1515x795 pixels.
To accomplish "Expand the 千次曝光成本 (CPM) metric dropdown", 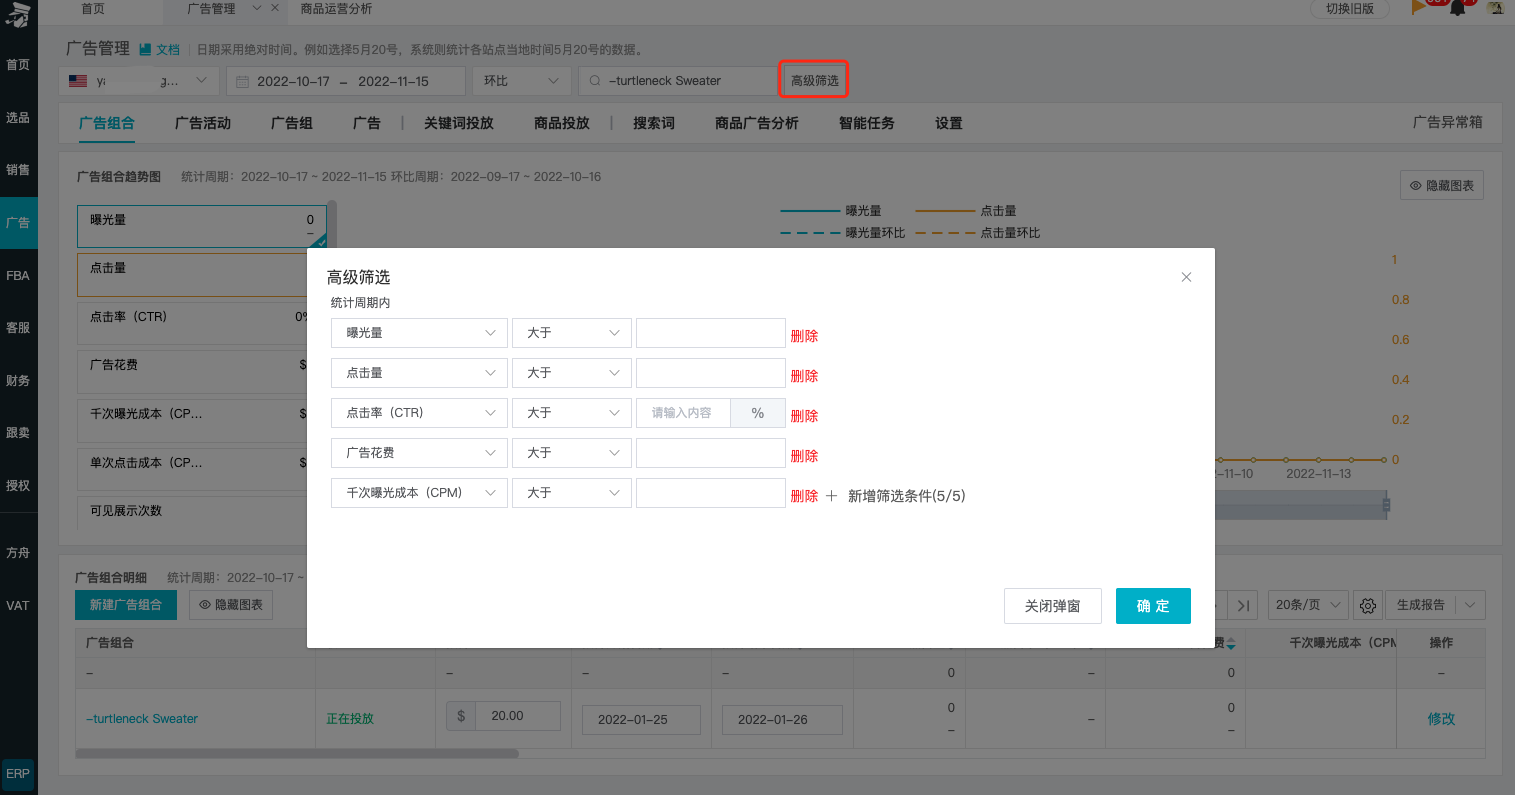I will [419, 493].
